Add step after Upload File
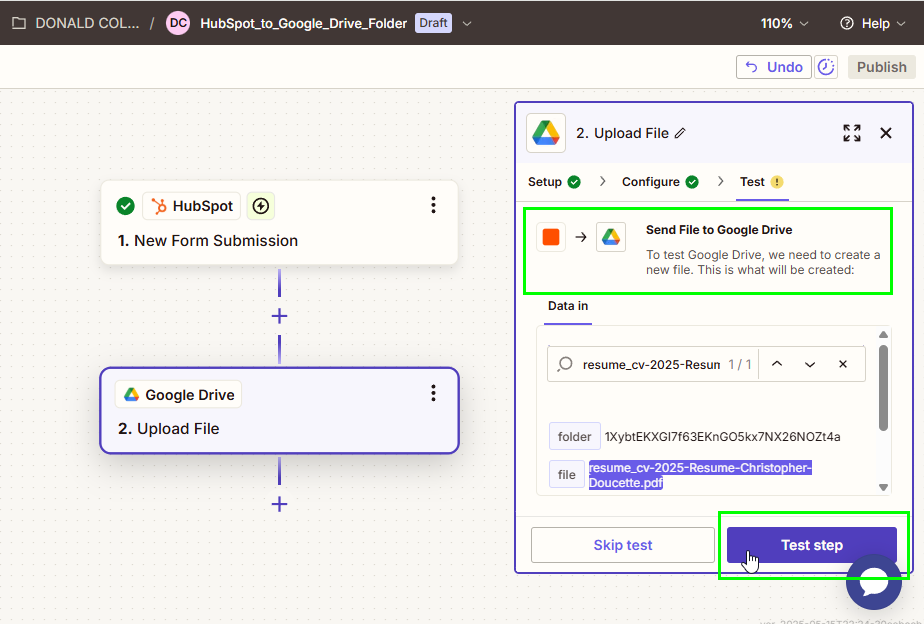 point(279,504)
